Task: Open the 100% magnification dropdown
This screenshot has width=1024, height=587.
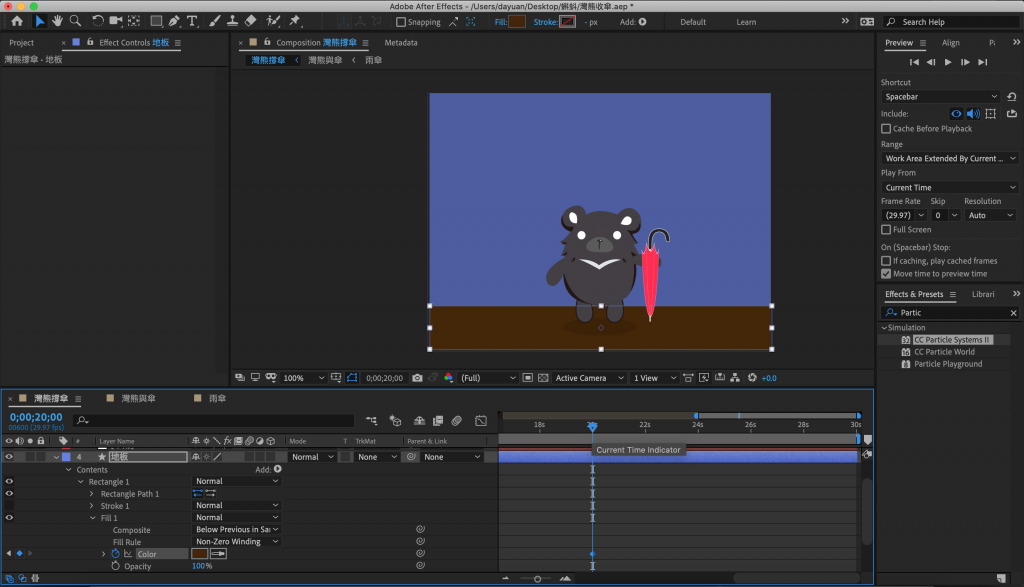Action: pyautogui.click(x=304, y=378)
